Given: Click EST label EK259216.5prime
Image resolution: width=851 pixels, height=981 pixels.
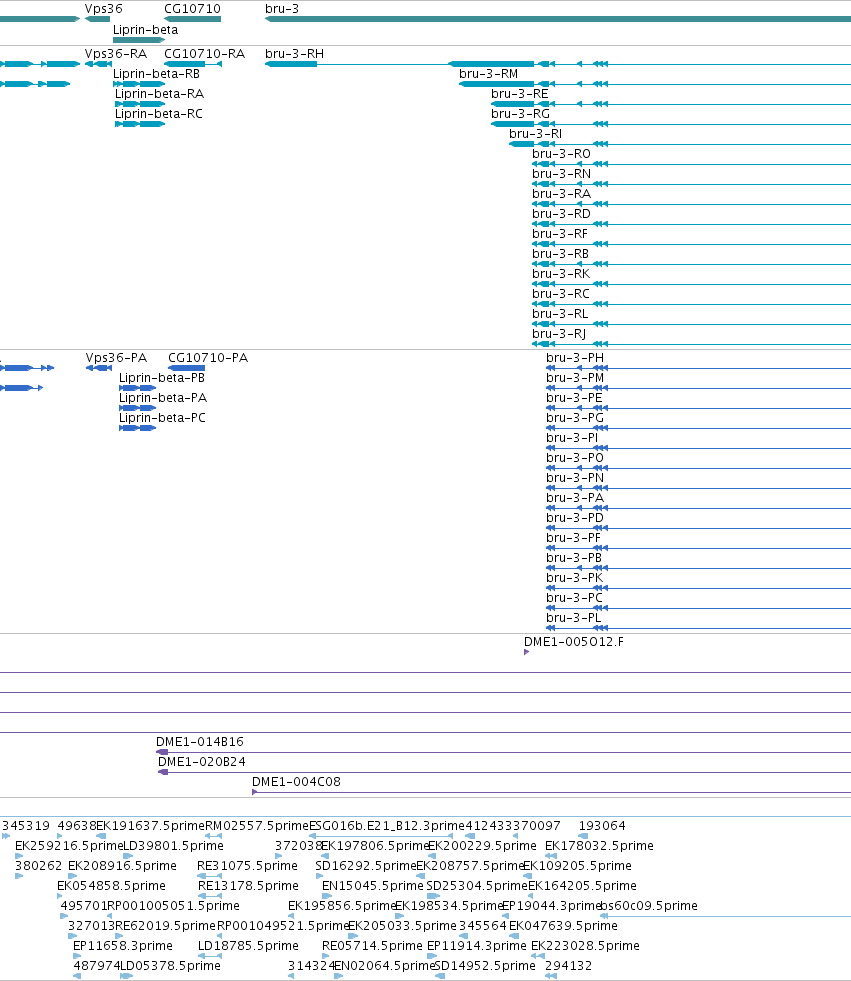Looking at the screenshot, I should pyautogui.click(x=69, y=846).
